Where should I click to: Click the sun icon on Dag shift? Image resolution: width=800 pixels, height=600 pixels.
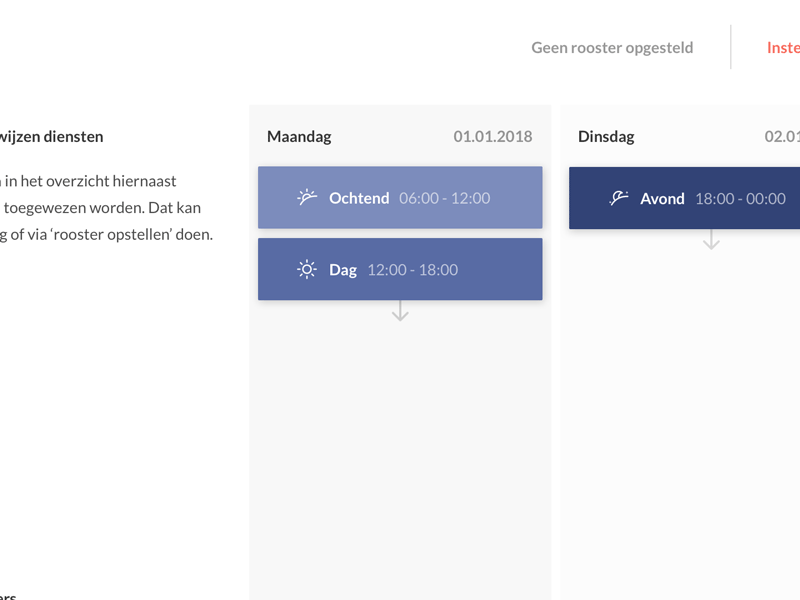tap(307, 269)
